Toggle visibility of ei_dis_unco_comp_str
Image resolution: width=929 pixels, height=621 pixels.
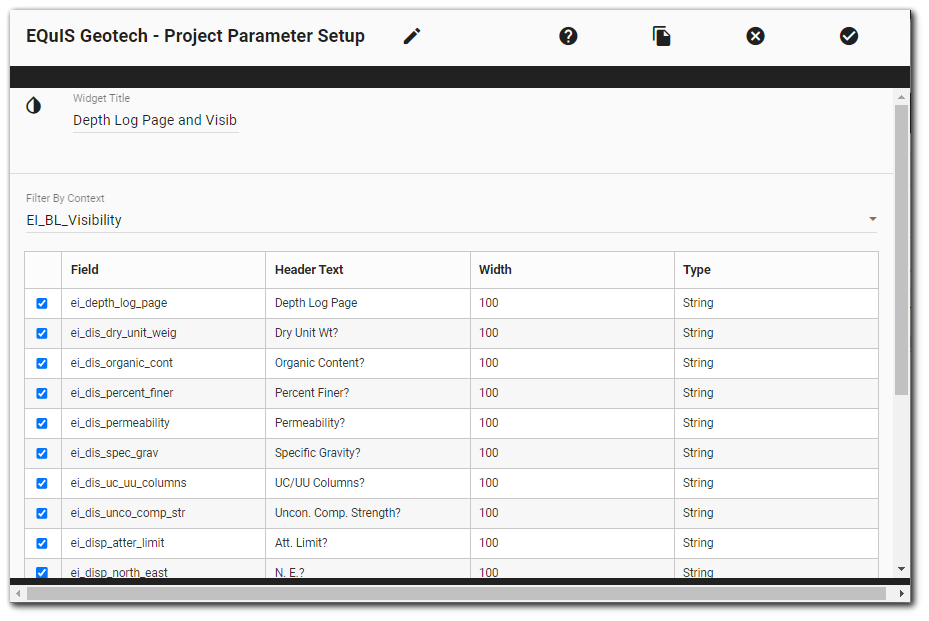pyautogui.click(x=41, y=513)
